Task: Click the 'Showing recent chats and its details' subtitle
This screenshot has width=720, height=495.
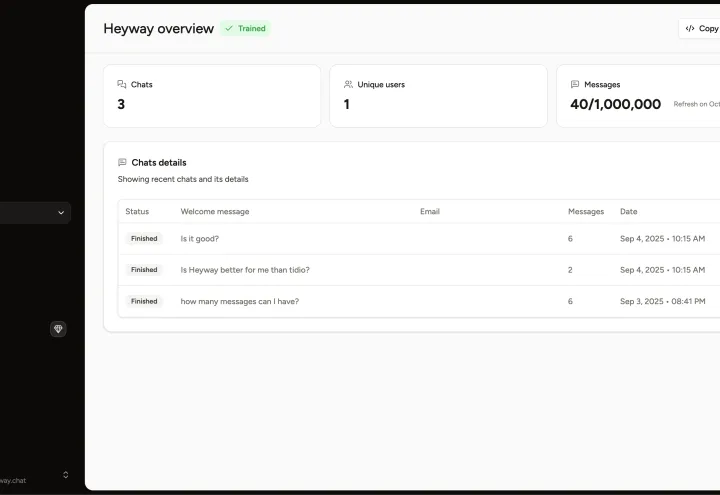Action: point(183,179)
